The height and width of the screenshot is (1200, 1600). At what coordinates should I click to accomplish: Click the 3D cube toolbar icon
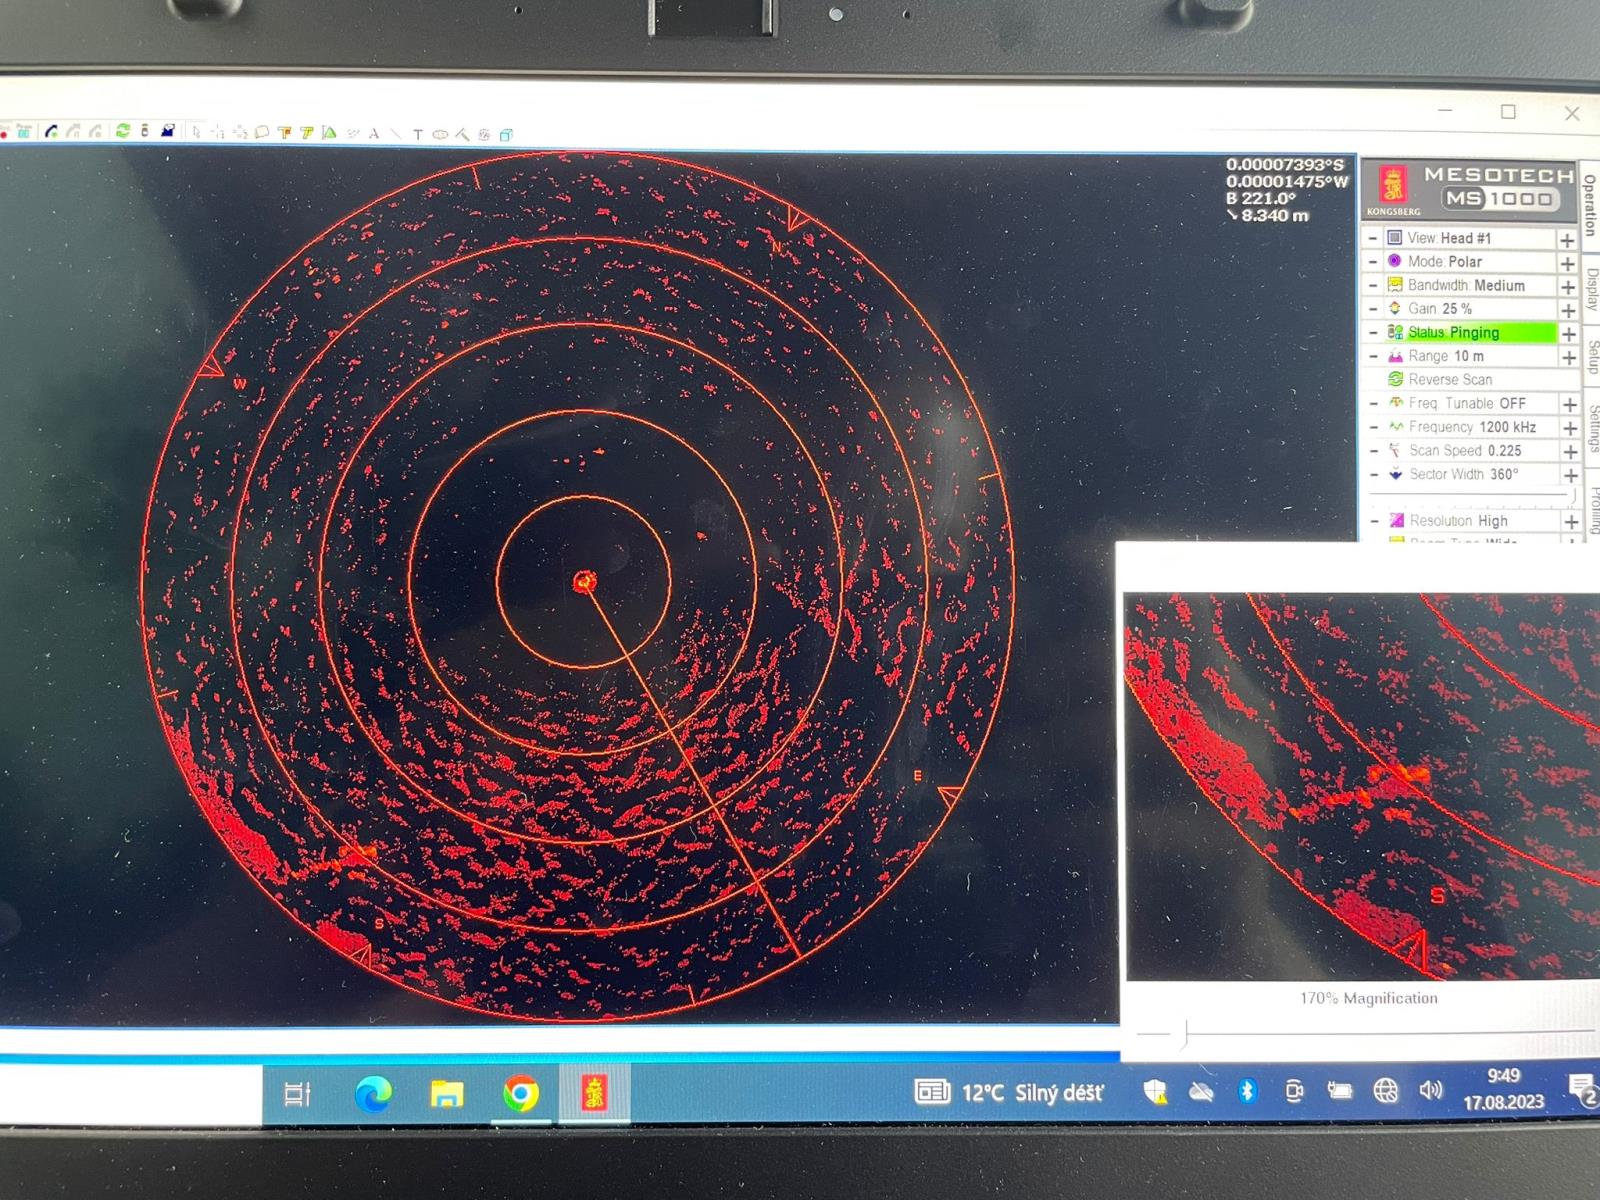pyautogui.click(x=506, y=134)
